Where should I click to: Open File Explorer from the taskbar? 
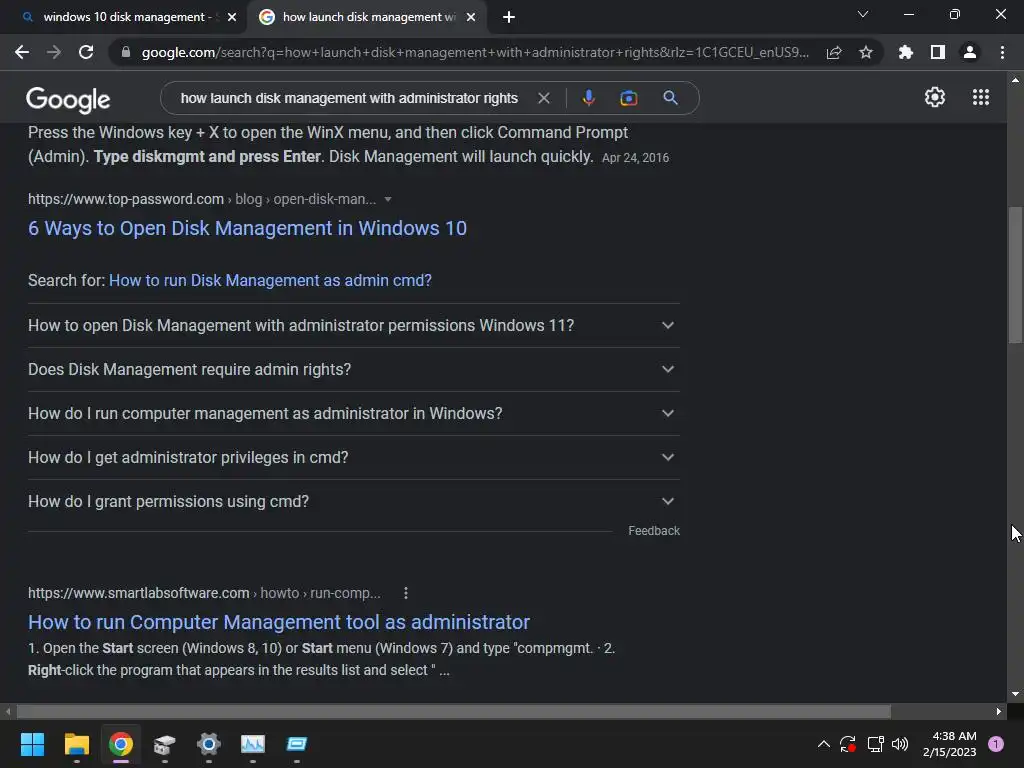coord(76,744)
